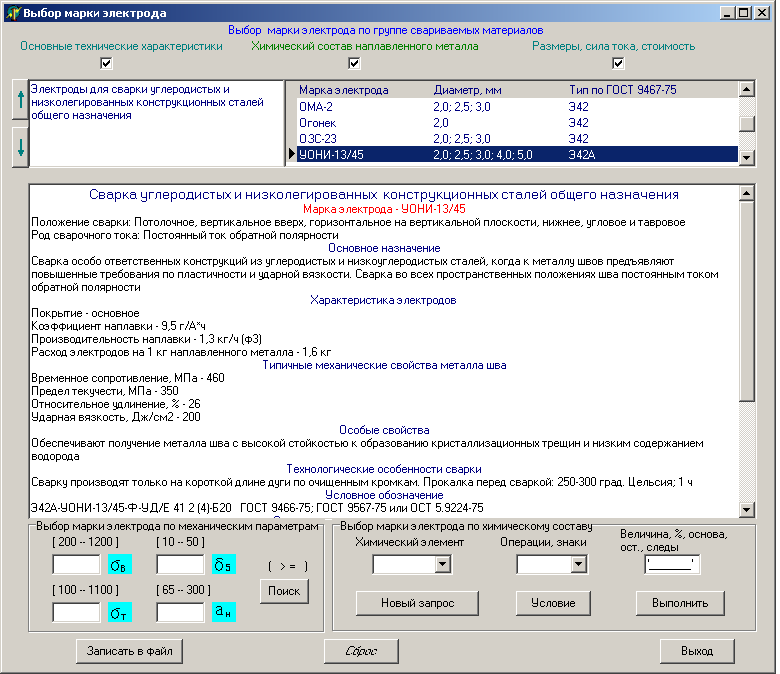The image size is (780, 674).
Task: Click the cyan aн impact toughness label
Action: [223, 612]
